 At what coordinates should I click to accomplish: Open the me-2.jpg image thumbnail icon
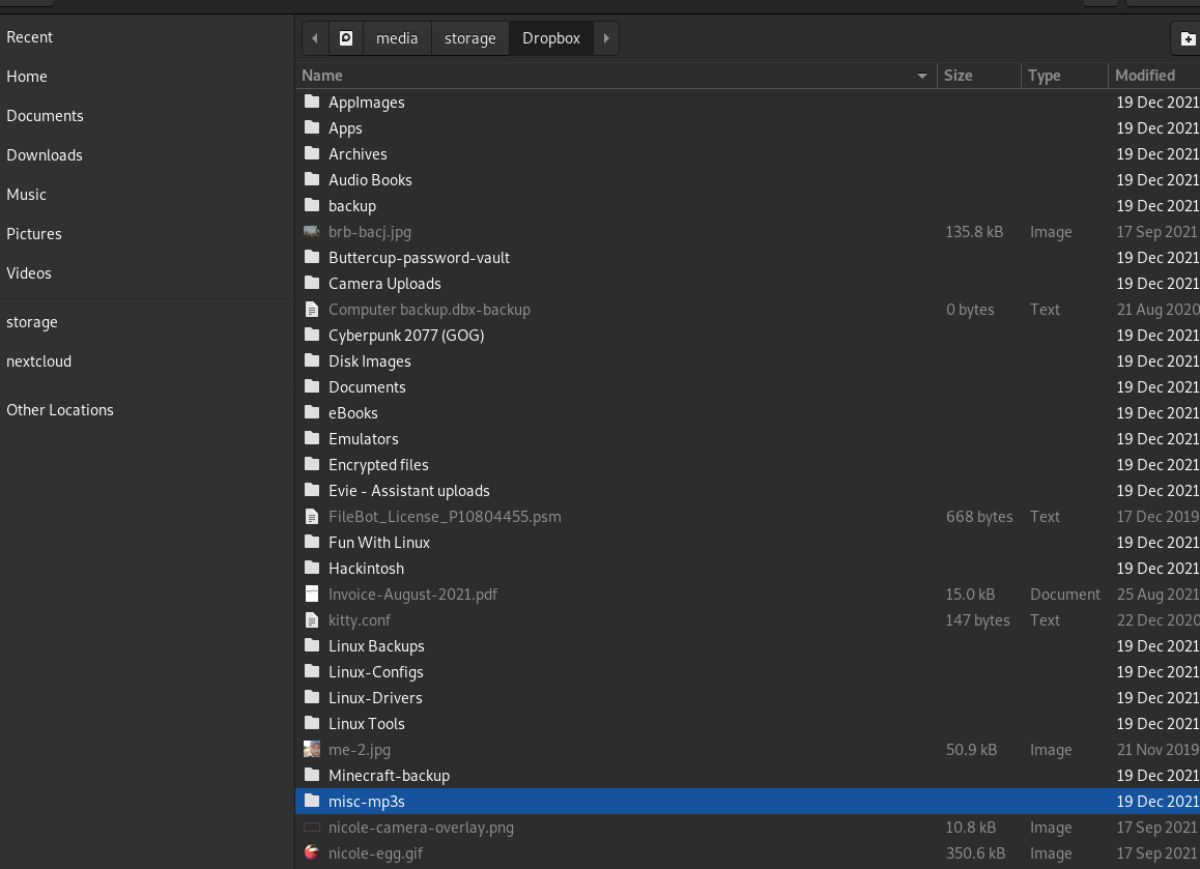click(x=311, y=749)
